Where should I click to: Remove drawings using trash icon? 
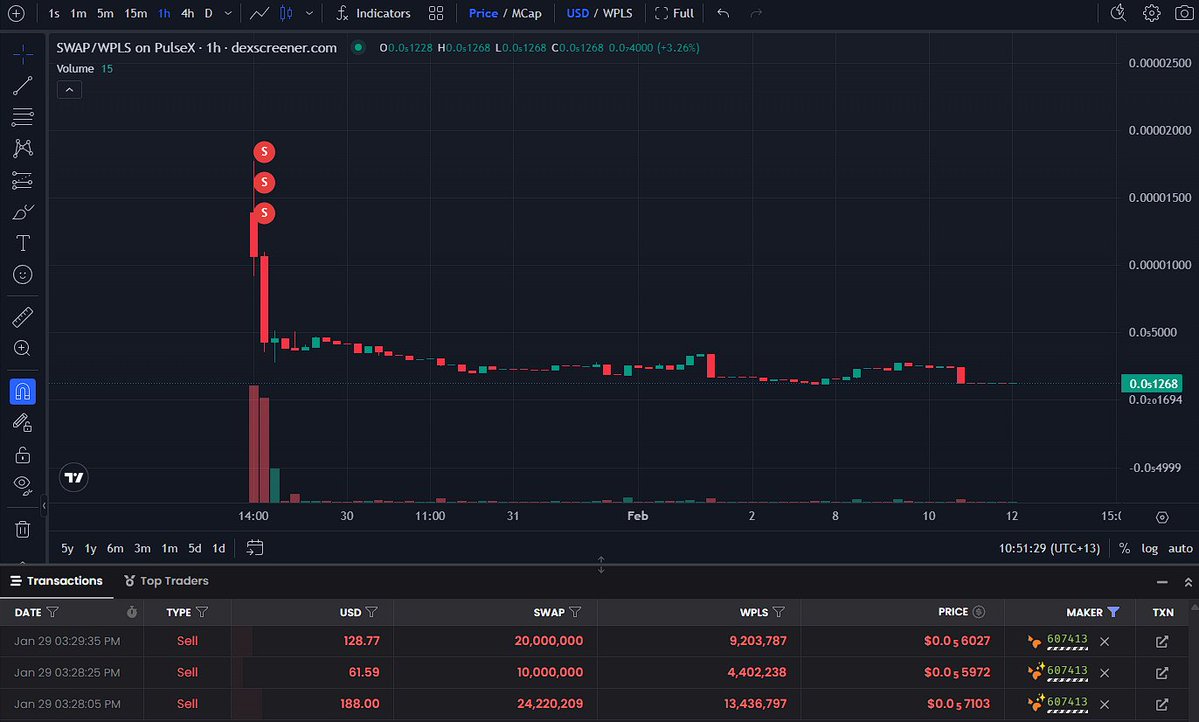(x=22, y=528)
